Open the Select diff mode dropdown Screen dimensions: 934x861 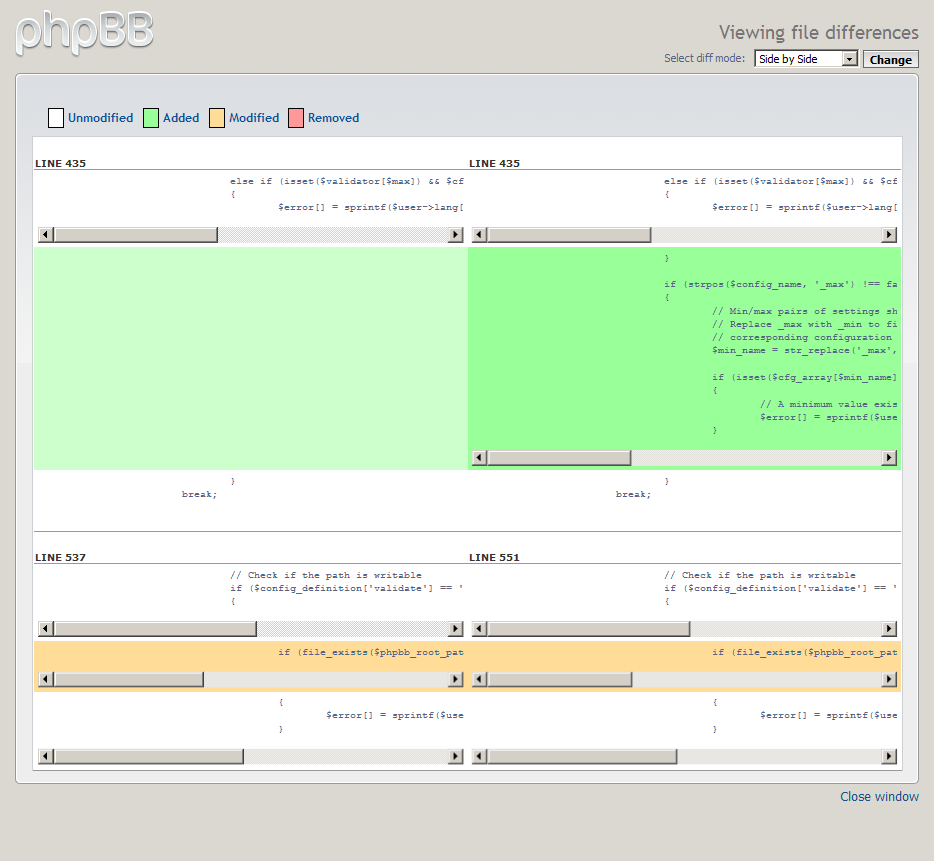[806, 59]
